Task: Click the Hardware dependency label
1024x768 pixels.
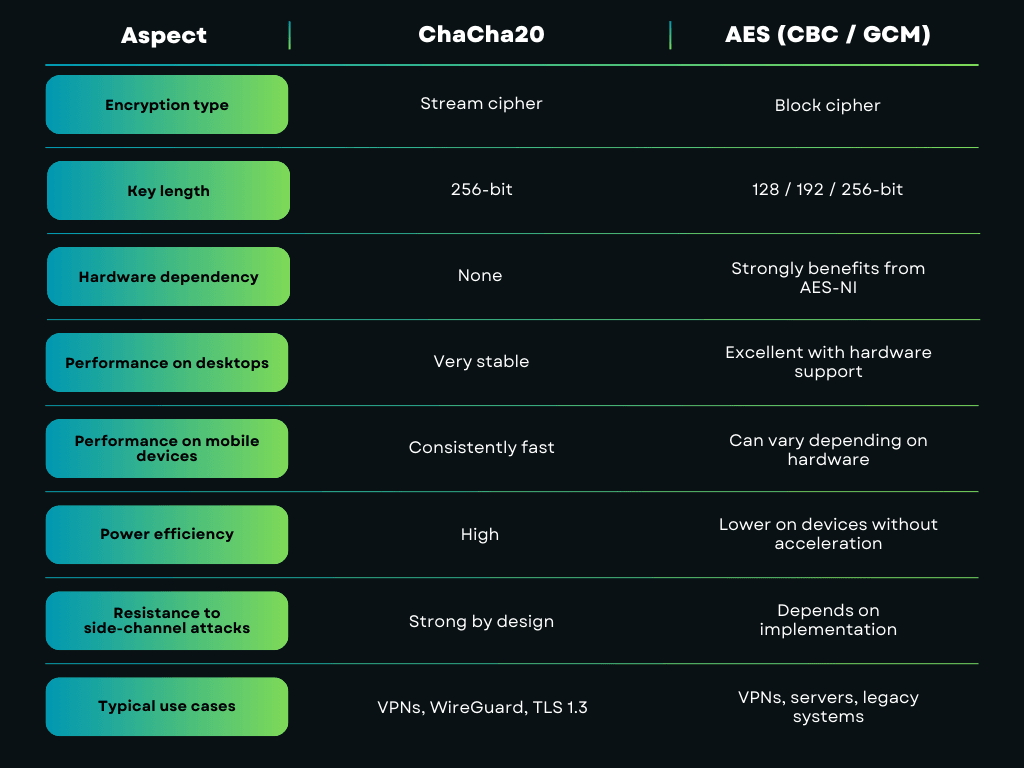Action: tap(168, 276)
